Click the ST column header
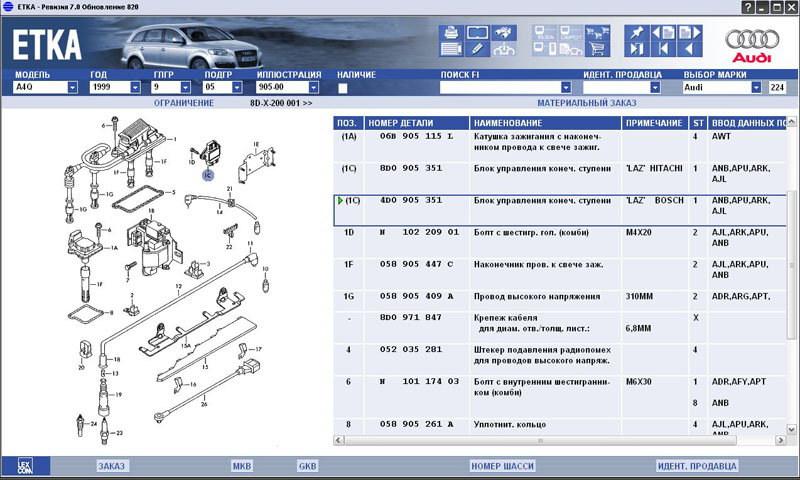Image resolution: width=800 pixels, height=480 pixels. coord(698,123)
